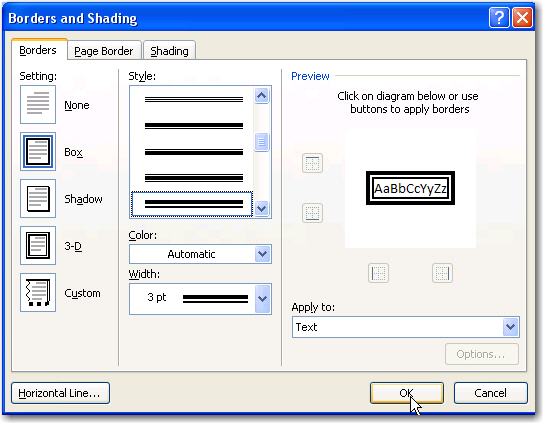Switch to the Page Border tab

[x=104, y=51]
